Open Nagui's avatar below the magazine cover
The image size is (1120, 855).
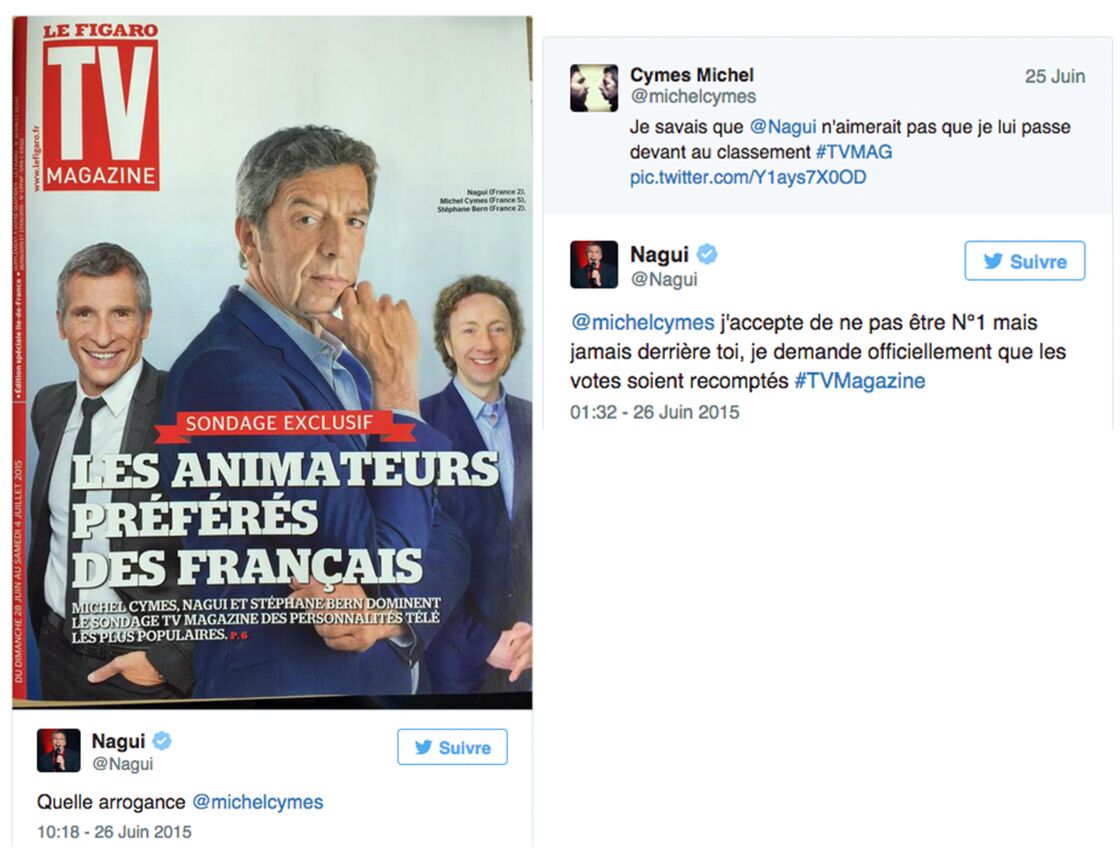pyautogui.click(x=59, y=751)
